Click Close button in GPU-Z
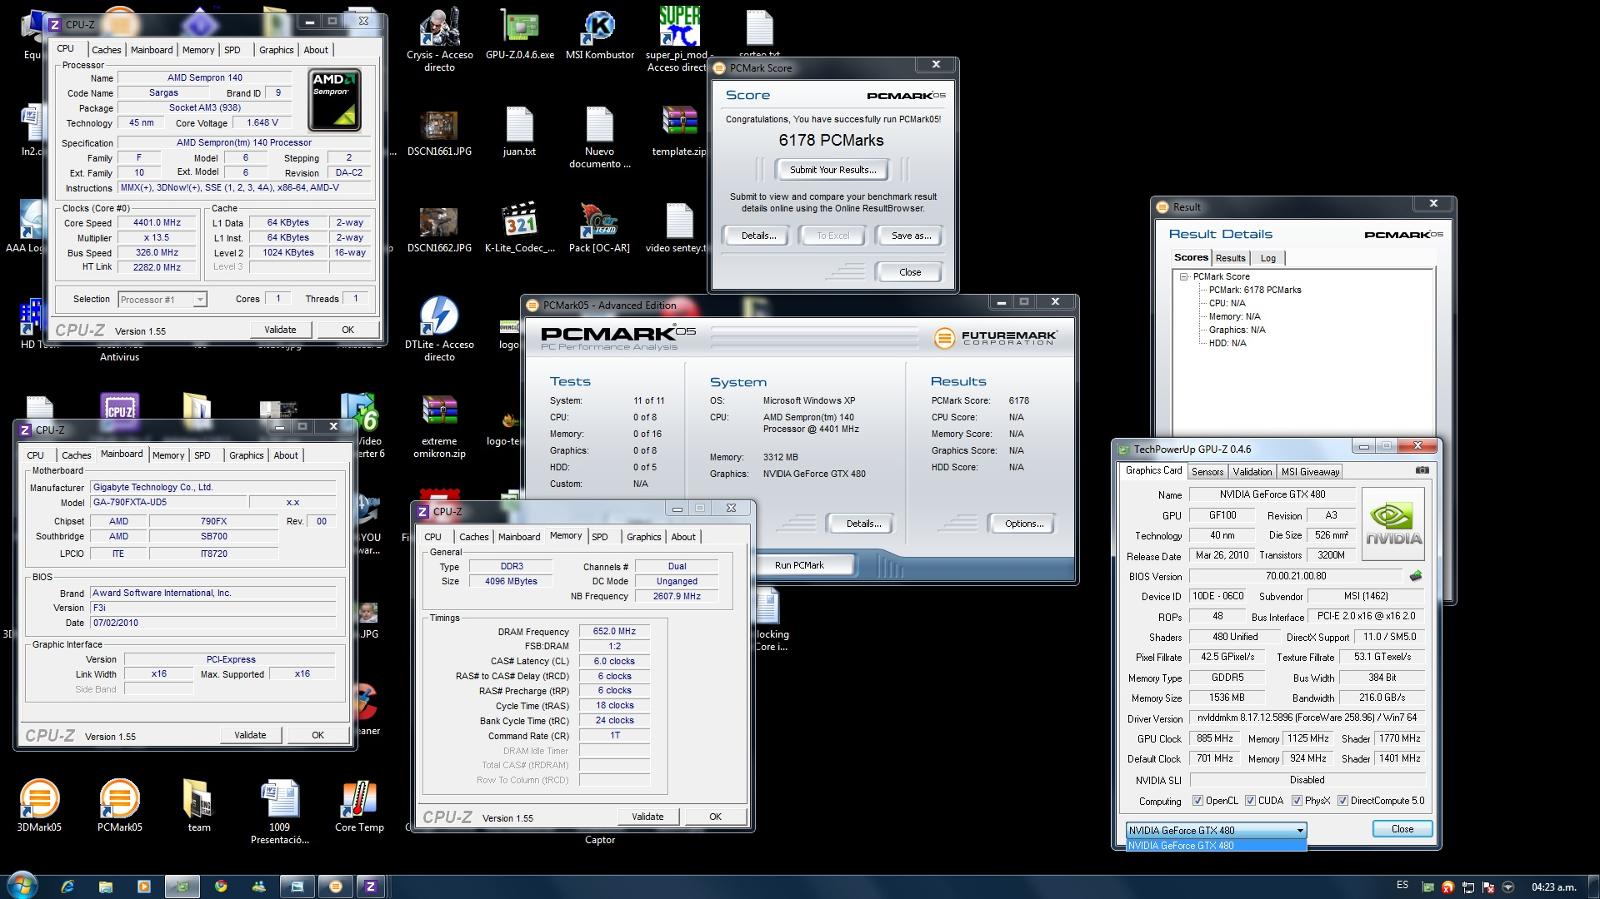 coord(1402,829)
